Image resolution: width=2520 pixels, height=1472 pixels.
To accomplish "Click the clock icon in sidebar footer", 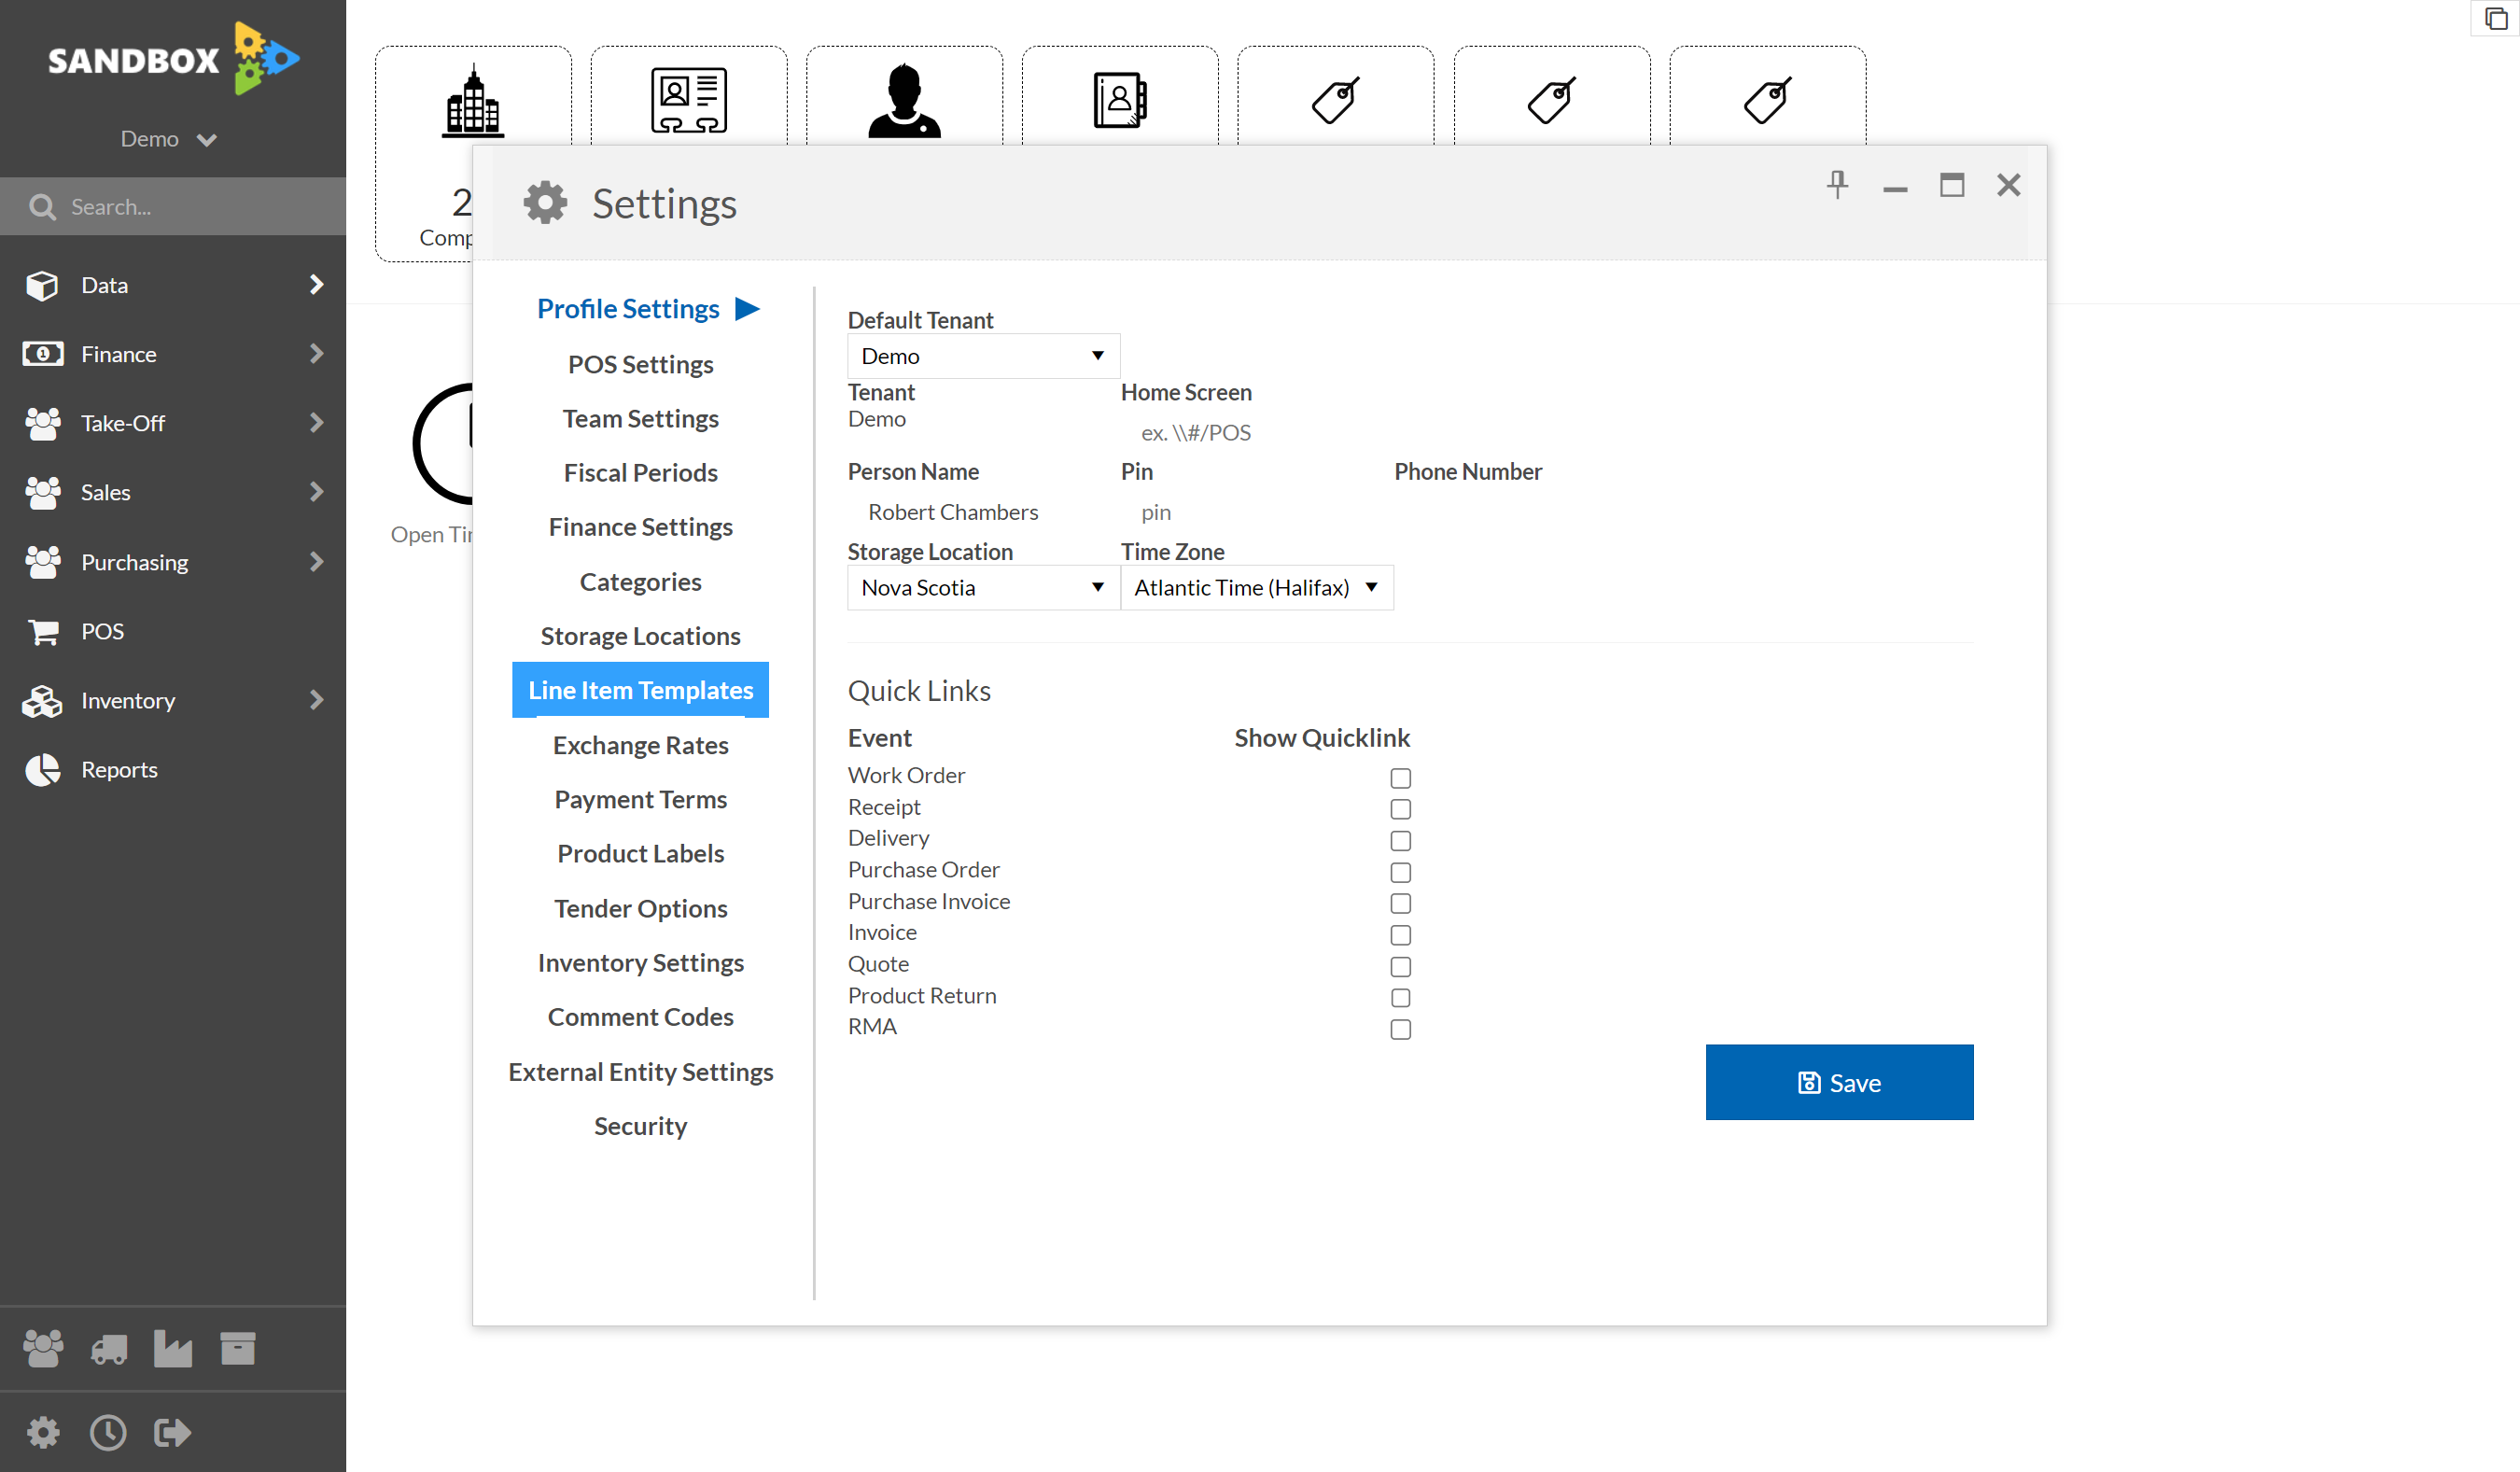I will [x=108, y=1433].
